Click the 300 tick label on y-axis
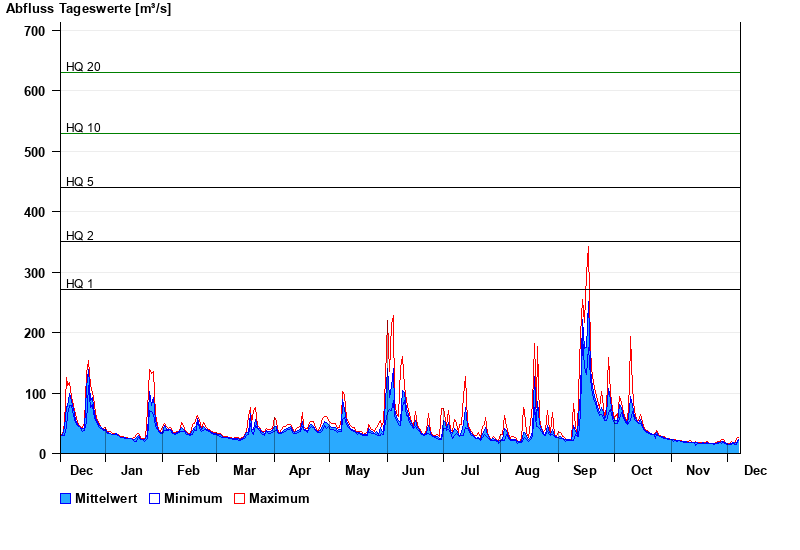This screenshot has width=800, height=550. pyautogui.click(x=35, y=273)
